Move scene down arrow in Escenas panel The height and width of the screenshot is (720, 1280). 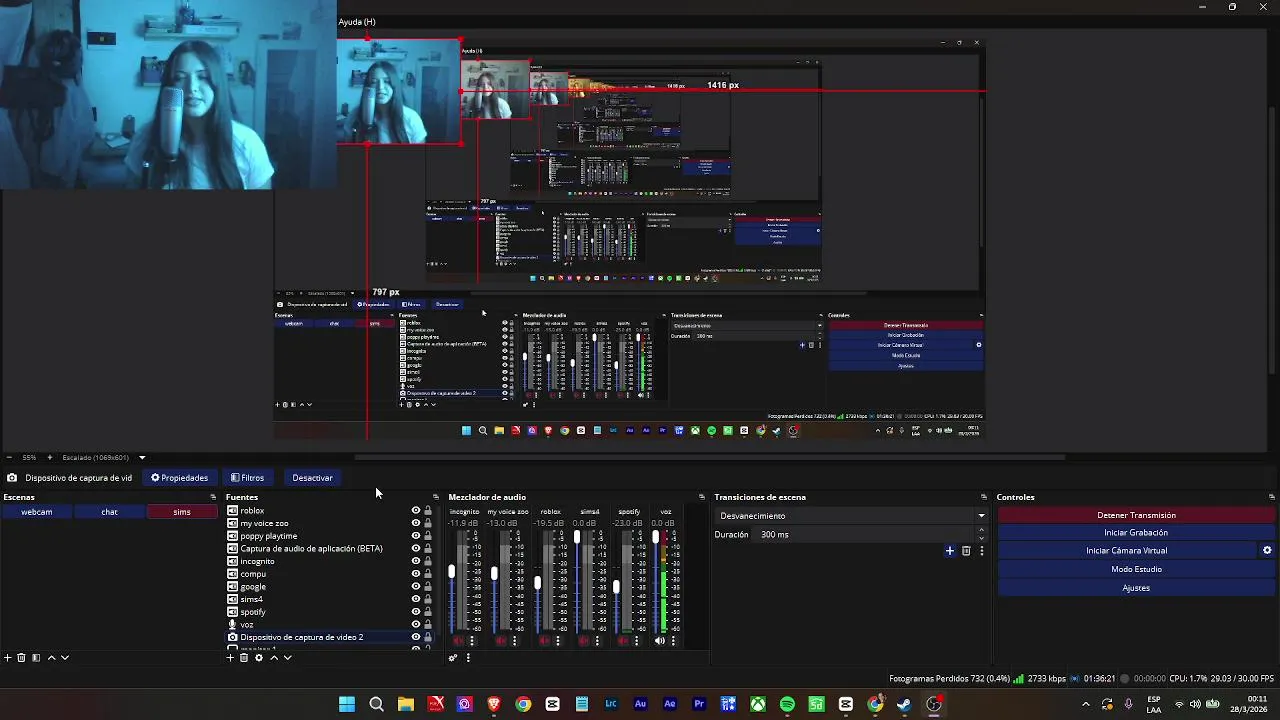tap(65, 658)
